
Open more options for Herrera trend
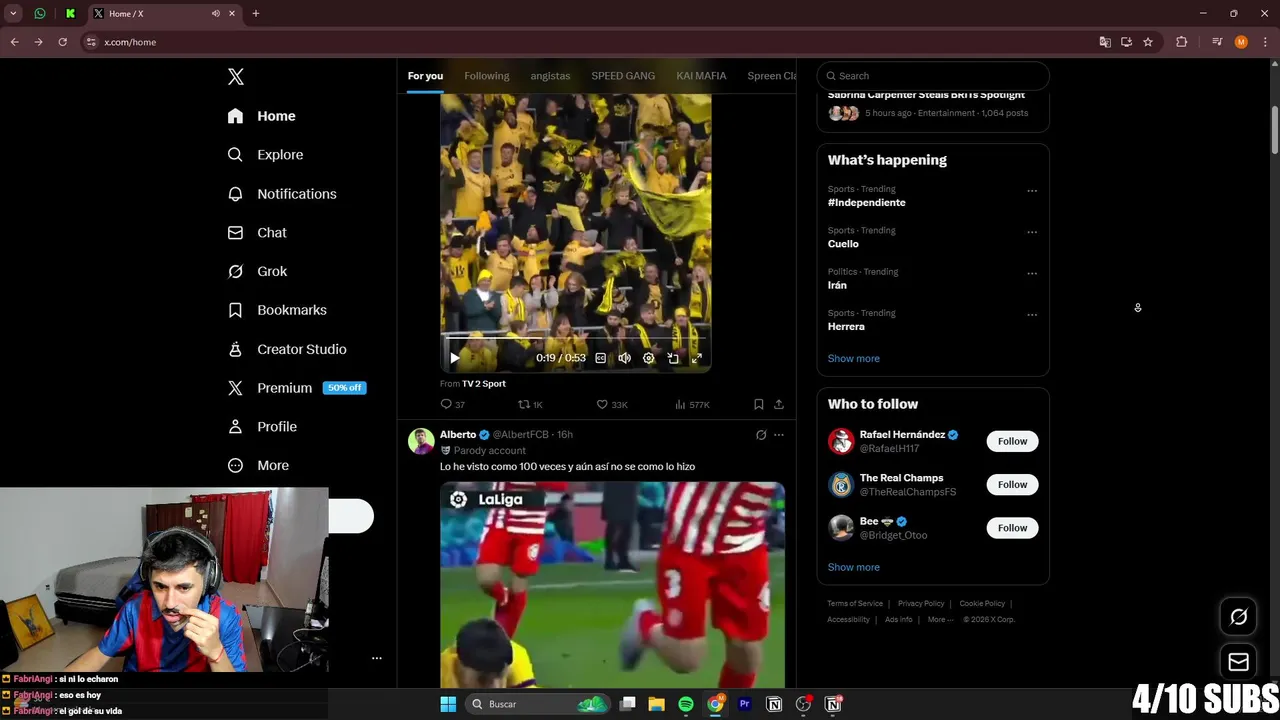tap(1032, 314)
